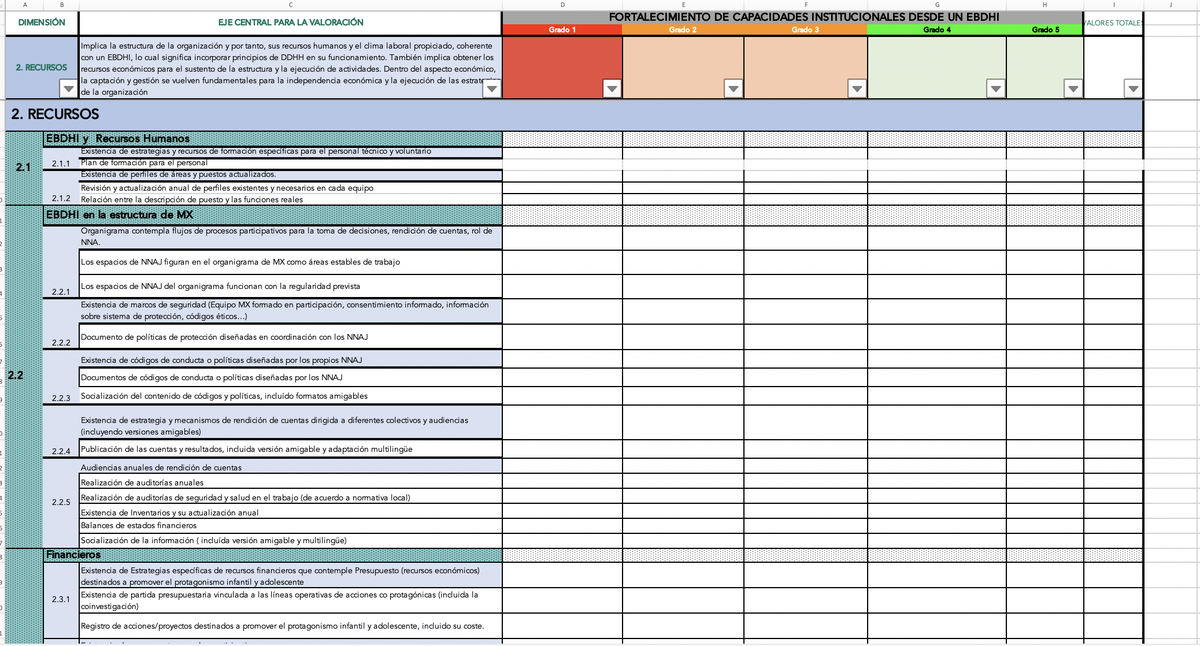Viewport: 1200px width, 646px height.
Task: Select the orange Grado 2 header cell
Action: 683,31
